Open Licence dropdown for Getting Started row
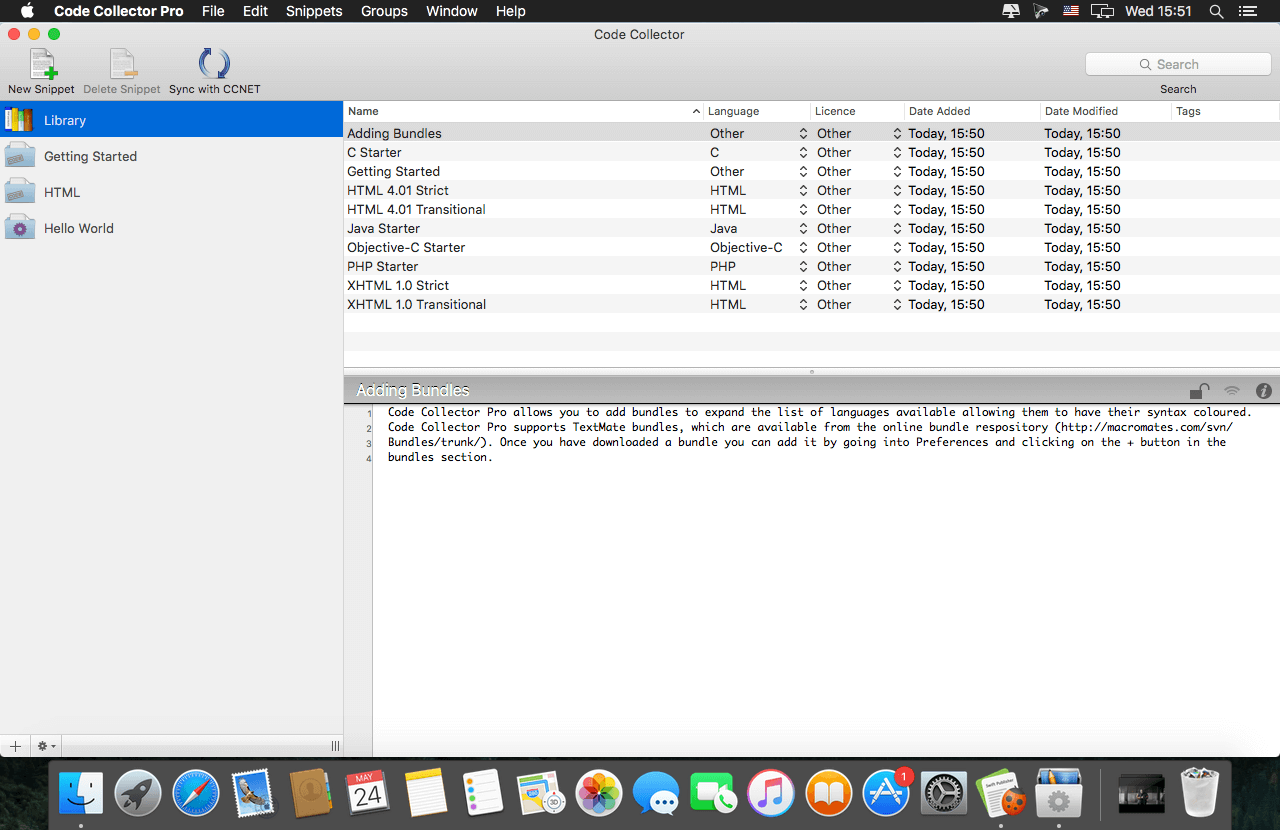This screenshot has height=830, width=1280. [x=859, y=171]
